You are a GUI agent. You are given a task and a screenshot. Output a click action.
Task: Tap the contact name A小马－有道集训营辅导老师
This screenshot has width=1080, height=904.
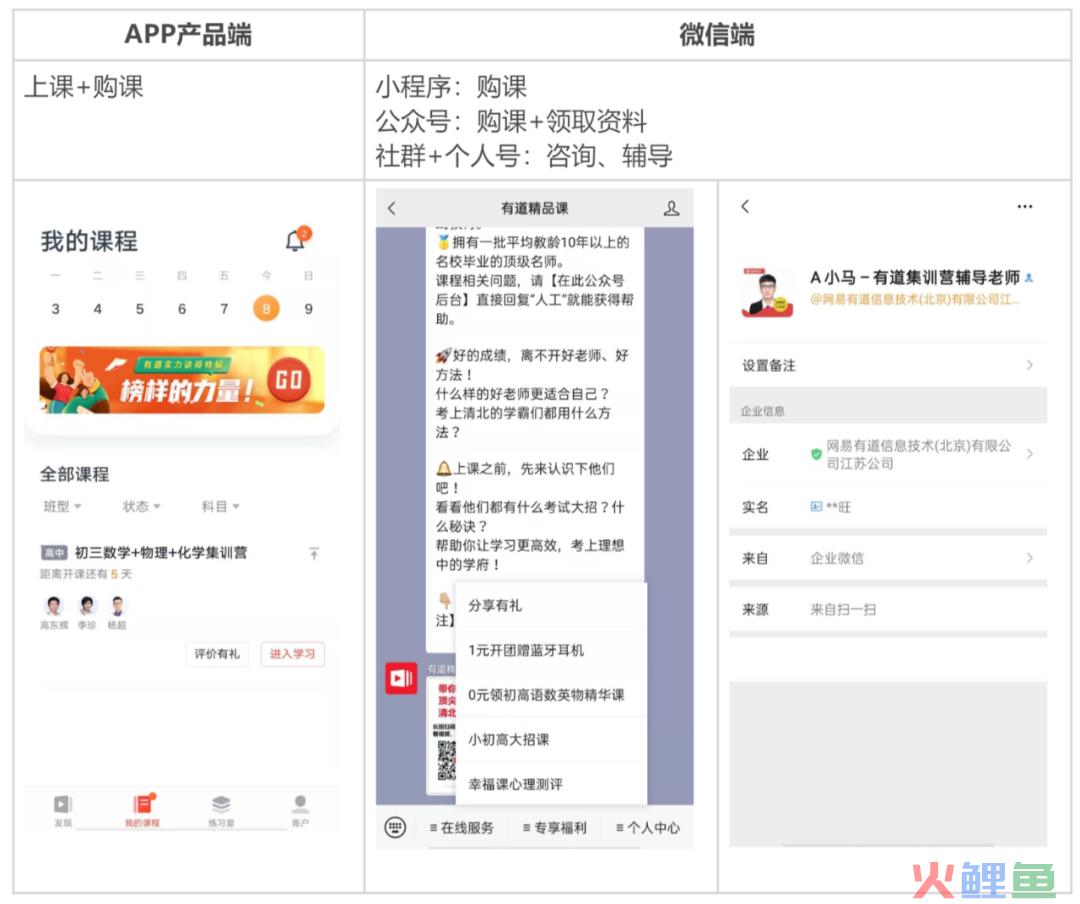tap(915, 278)
